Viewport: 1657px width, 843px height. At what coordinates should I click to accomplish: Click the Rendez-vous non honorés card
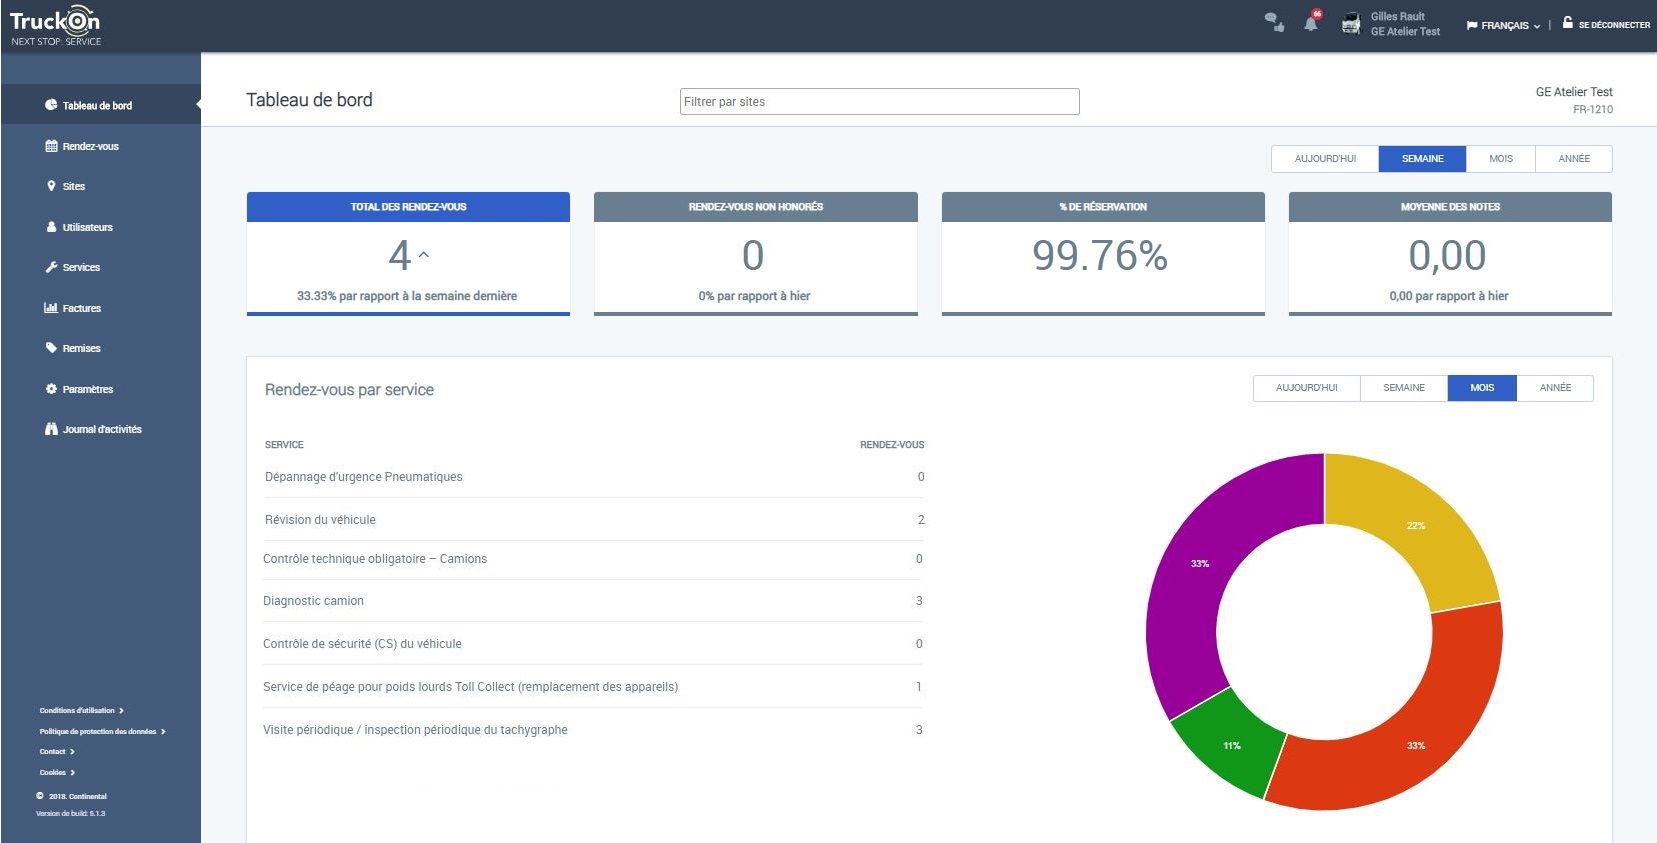point(756,254)
